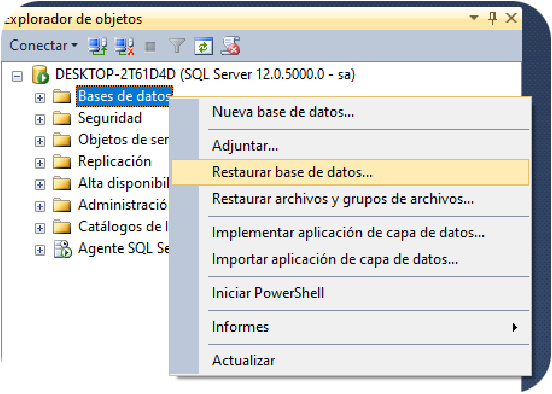Close the Explorador de objetos panel
The height and width of the screenshot is (394, 552).
pos(511,18)
